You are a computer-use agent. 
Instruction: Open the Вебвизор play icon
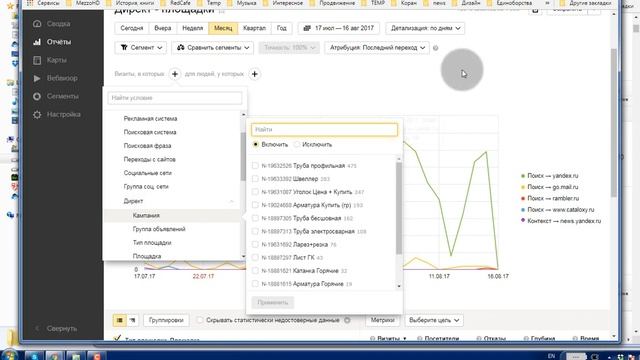[37, 78]
